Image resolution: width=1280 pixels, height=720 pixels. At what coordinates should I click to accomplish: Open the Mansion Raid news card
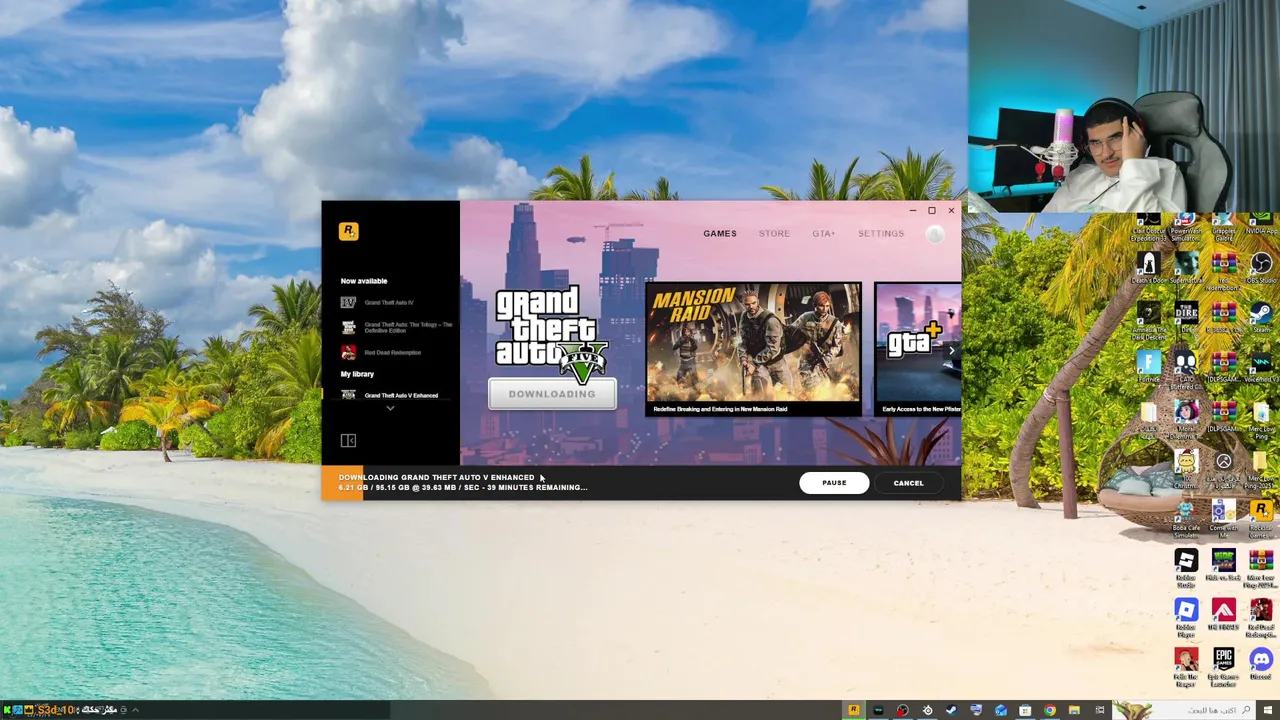(753, 349)
